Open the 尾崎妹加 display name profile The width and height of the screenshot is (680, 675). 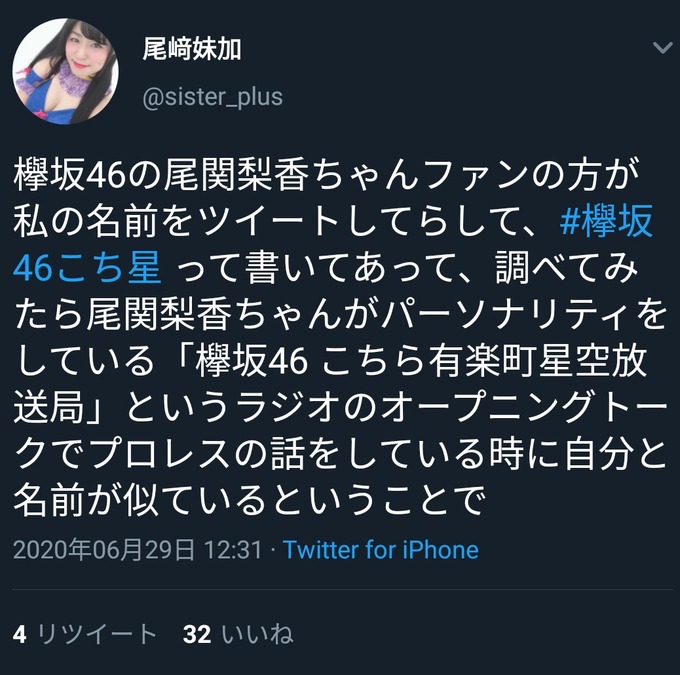(192, 49)
